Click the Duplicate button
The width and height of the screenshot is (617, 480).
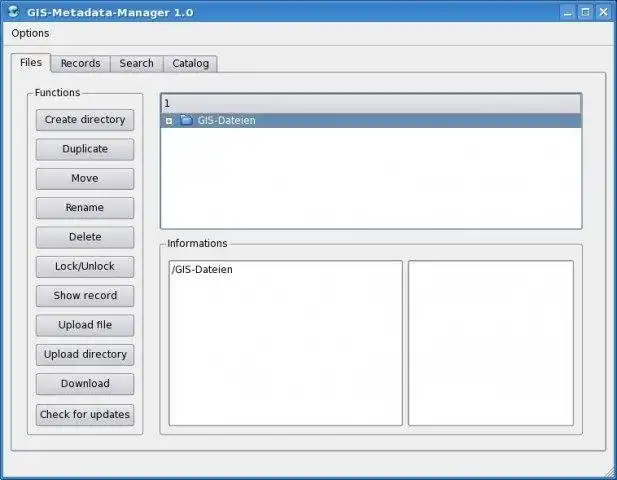85,149
